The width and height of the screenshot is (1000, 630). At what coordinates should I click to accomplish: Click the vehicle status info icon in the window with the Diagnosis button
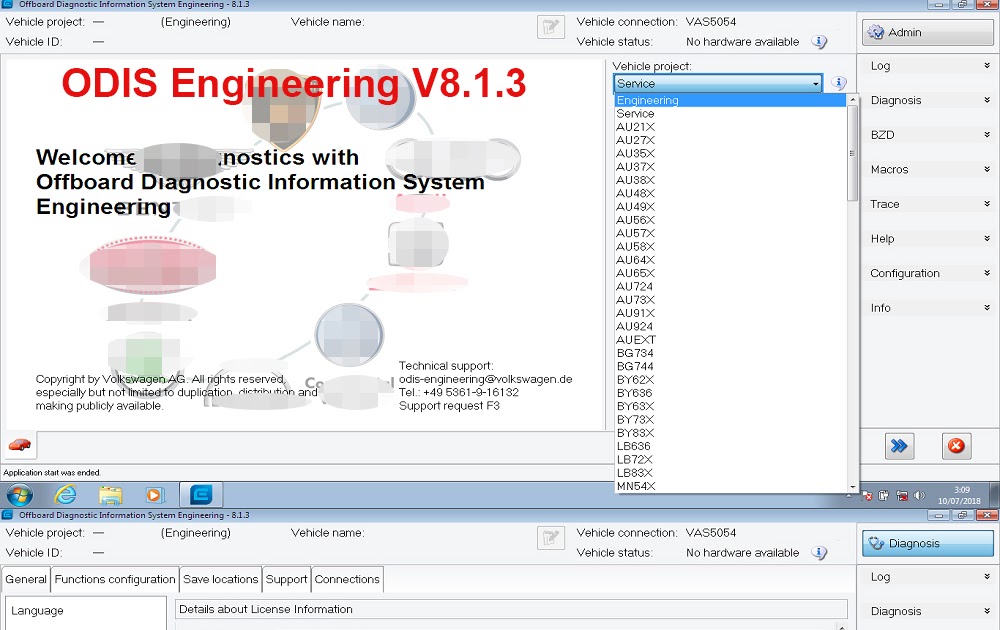pos(820,553)
